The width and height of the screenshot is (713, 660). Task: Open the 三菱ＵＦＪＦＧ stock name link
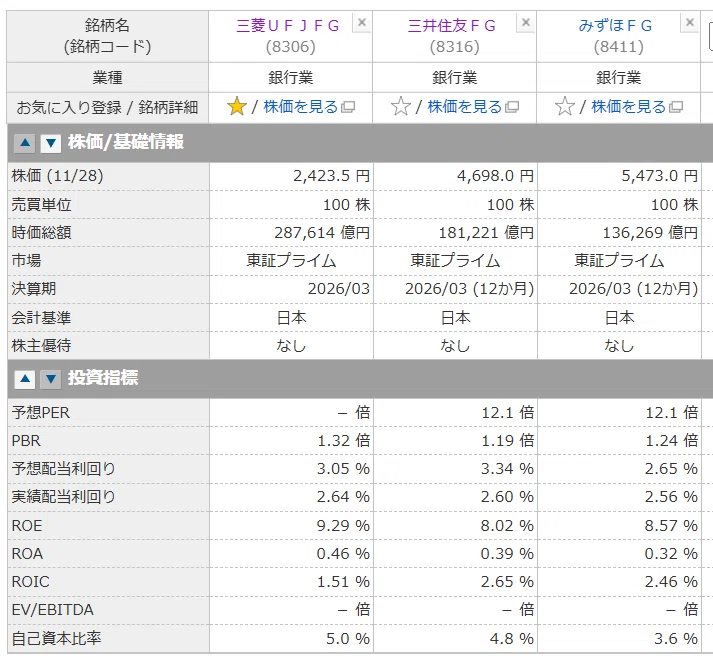288,25
